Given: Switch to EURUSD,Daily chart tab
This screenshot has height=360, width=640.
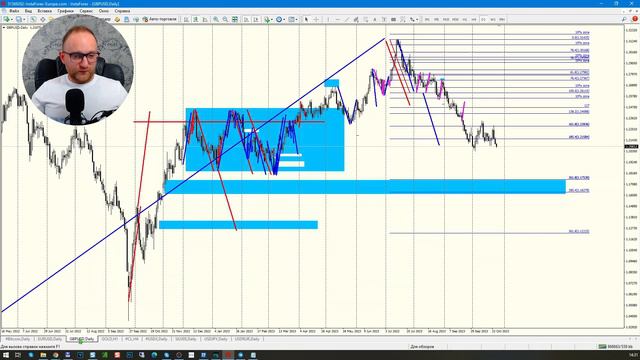Looking at the screenshot, I should pos(49,339).
